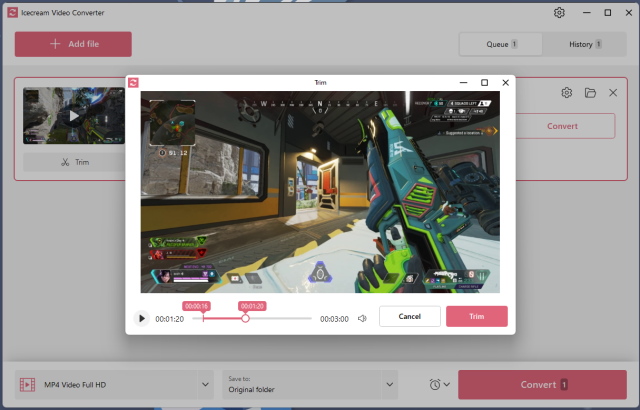Click the alarm clock scheduler icon
The height and width of the screenshot is (410, 640).
[434, 384]
